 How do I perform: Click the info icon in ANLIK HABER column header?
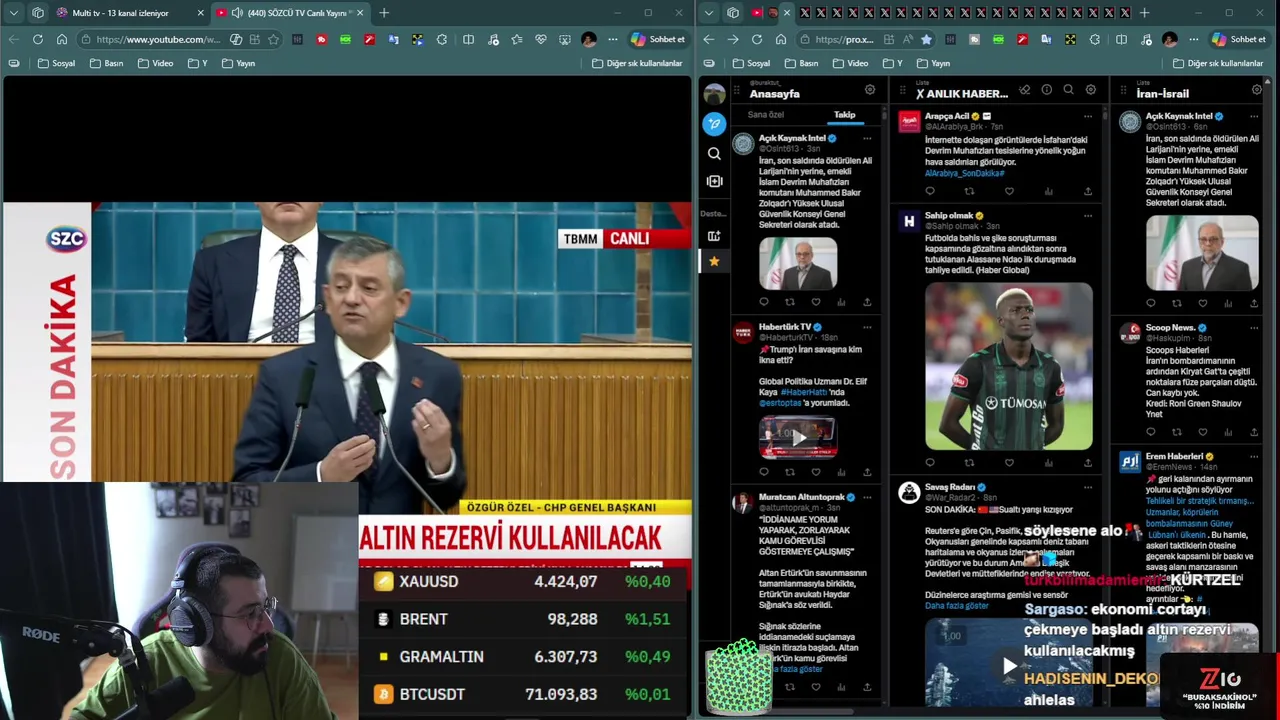[1046, 90]
